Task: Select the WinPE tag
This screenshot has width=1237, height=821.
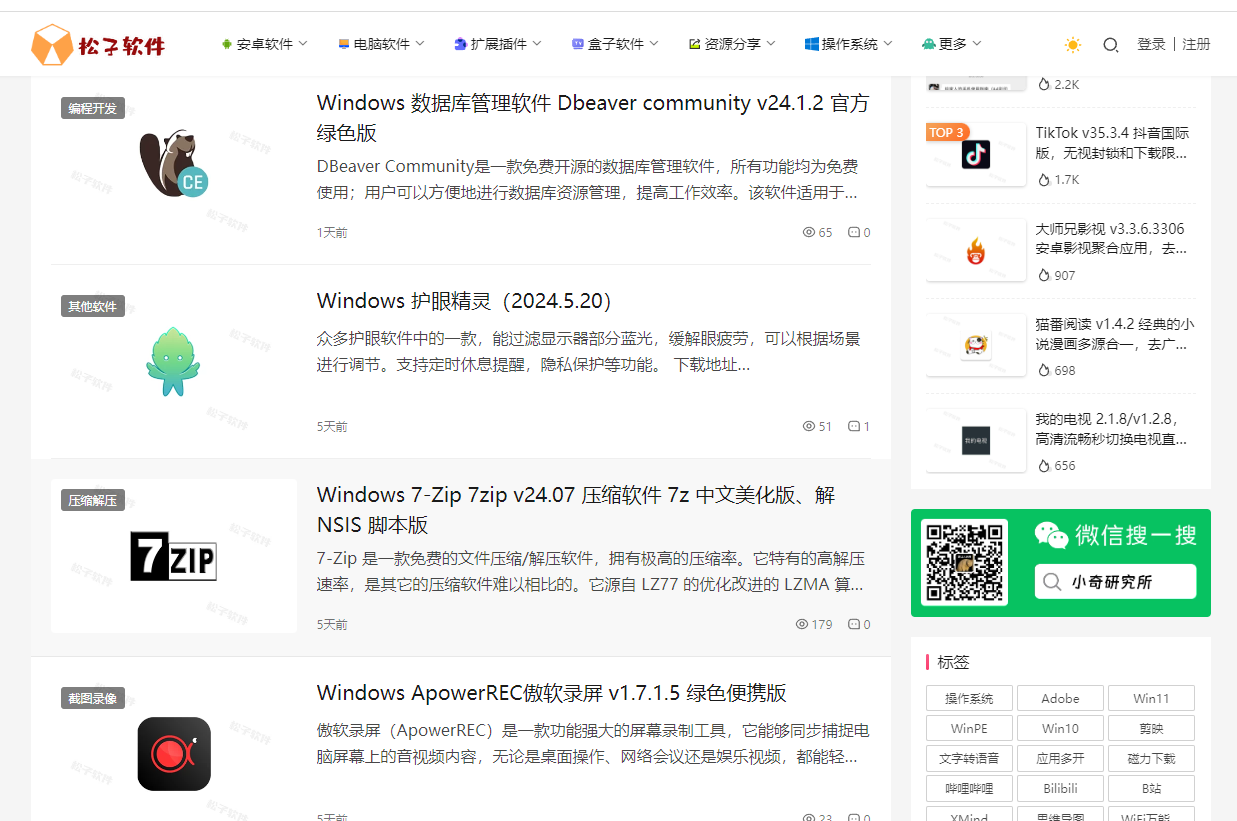Action: pyautogui.click(x=969, y=728)
